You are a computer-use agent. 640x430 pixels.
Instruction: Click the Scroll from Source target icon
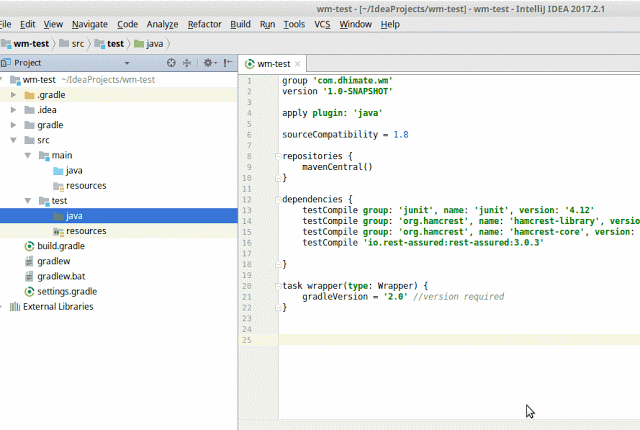coord(171,63)
